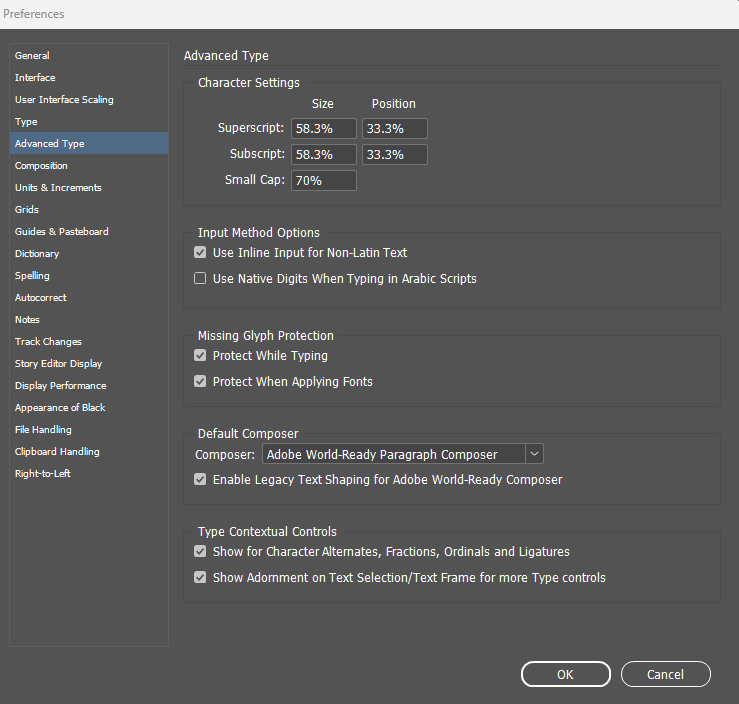739x704 pixels.
Task: Toggle Use Inline Input for Non-Latin Text
Action: pos(200,253)
